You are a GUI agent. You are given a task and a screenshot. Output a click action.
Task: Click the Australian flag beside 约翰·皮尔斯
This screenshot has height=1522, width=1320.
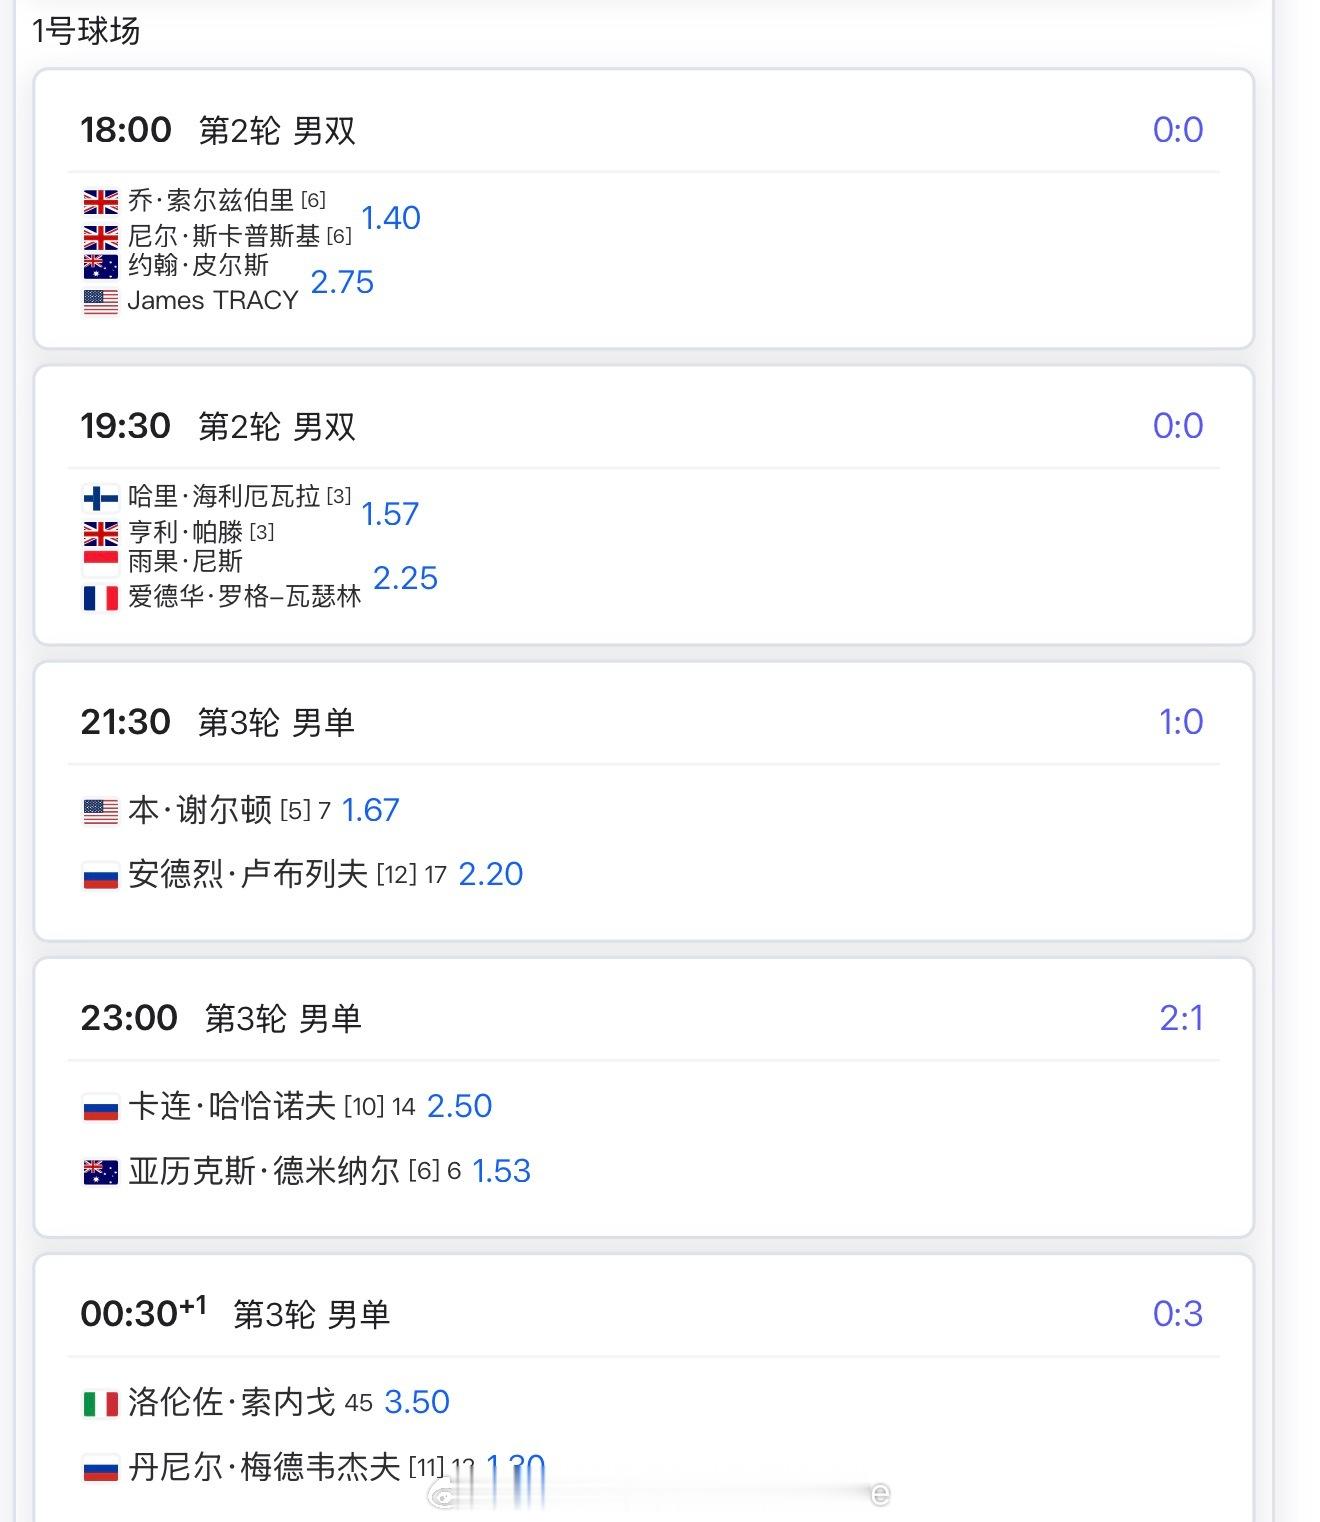100,266
